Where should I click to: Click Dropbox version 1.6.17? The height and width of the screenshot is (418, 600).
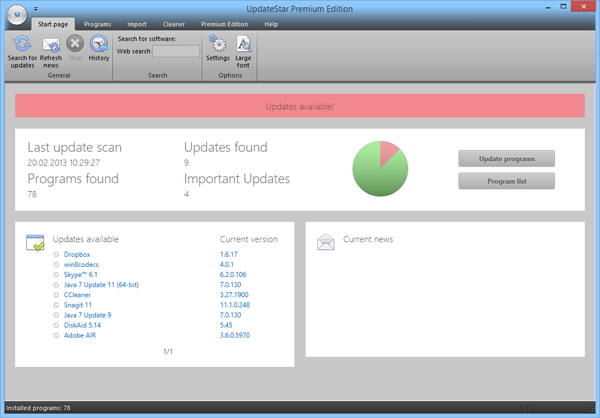click(x=228, y=254)
